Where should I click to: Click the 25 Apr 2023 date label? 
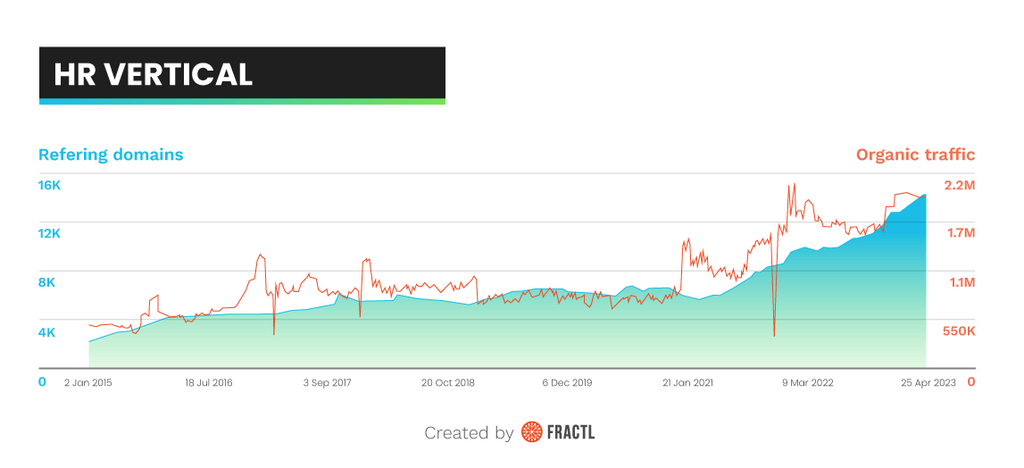coord(928,383)
